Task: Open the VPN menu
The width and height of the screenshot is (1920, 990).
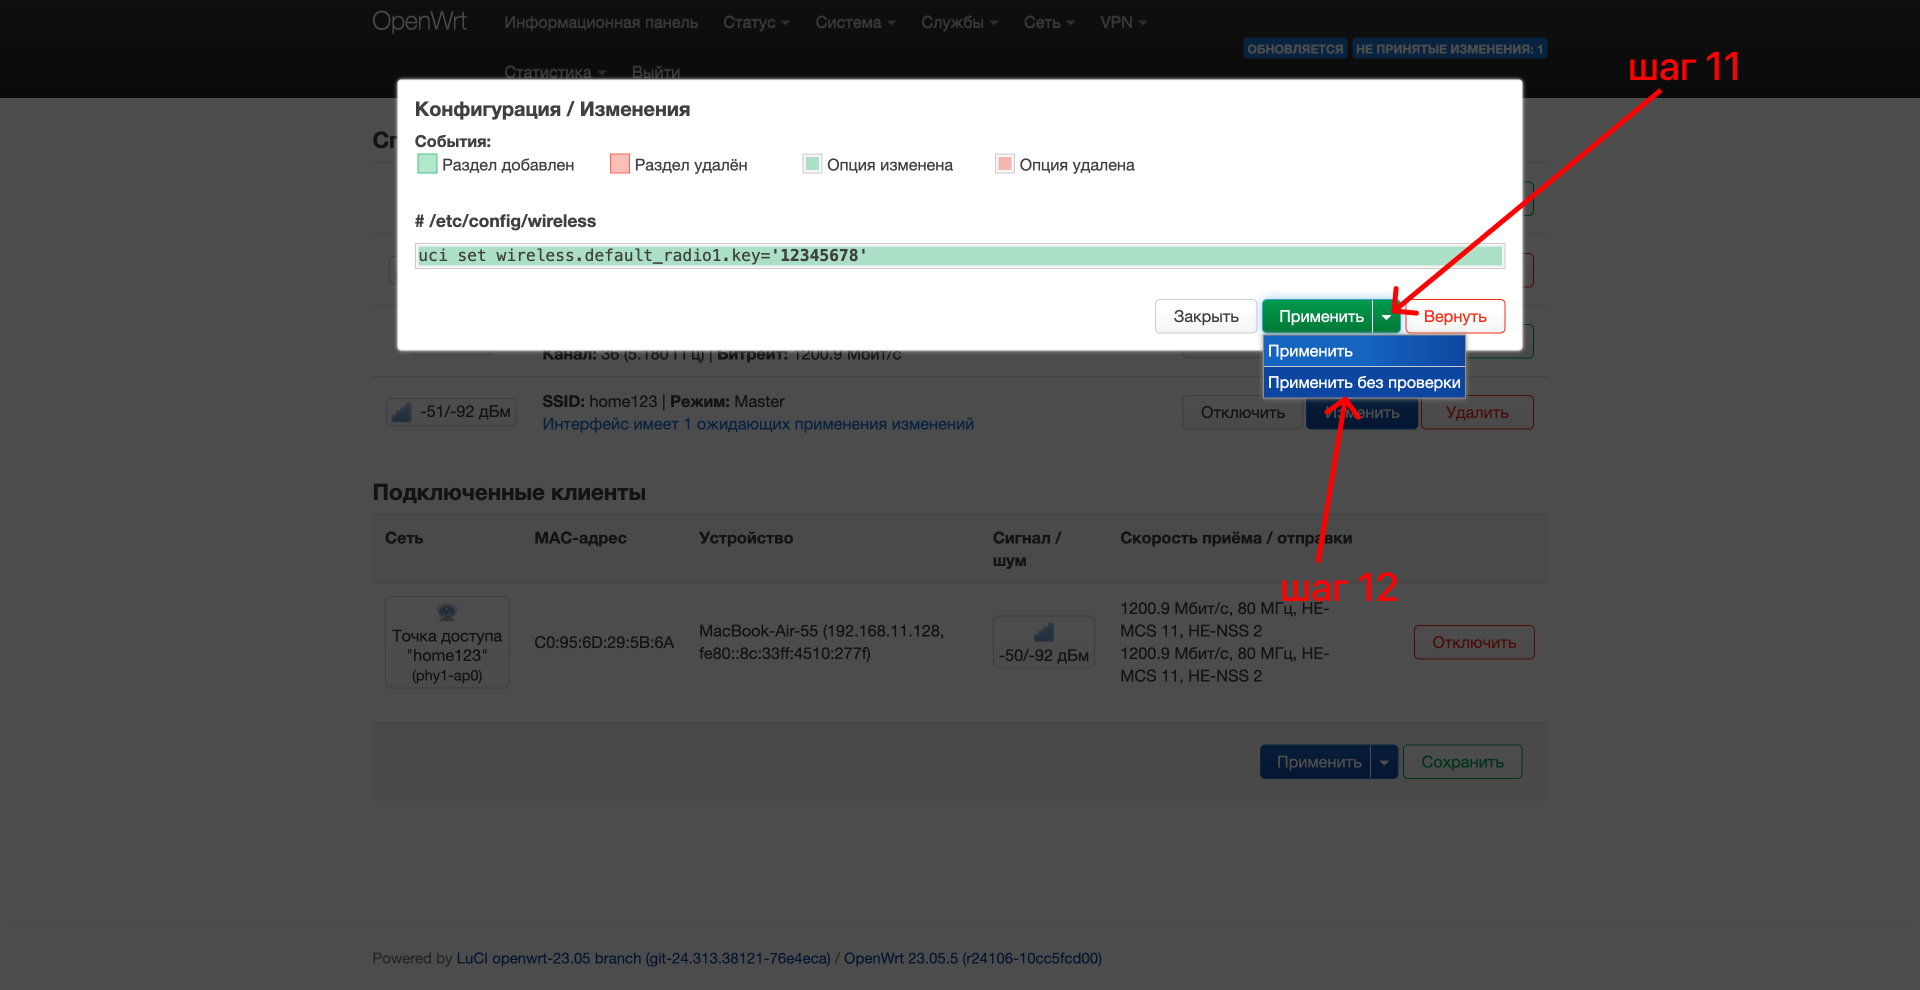Action: click(1123, 22)
